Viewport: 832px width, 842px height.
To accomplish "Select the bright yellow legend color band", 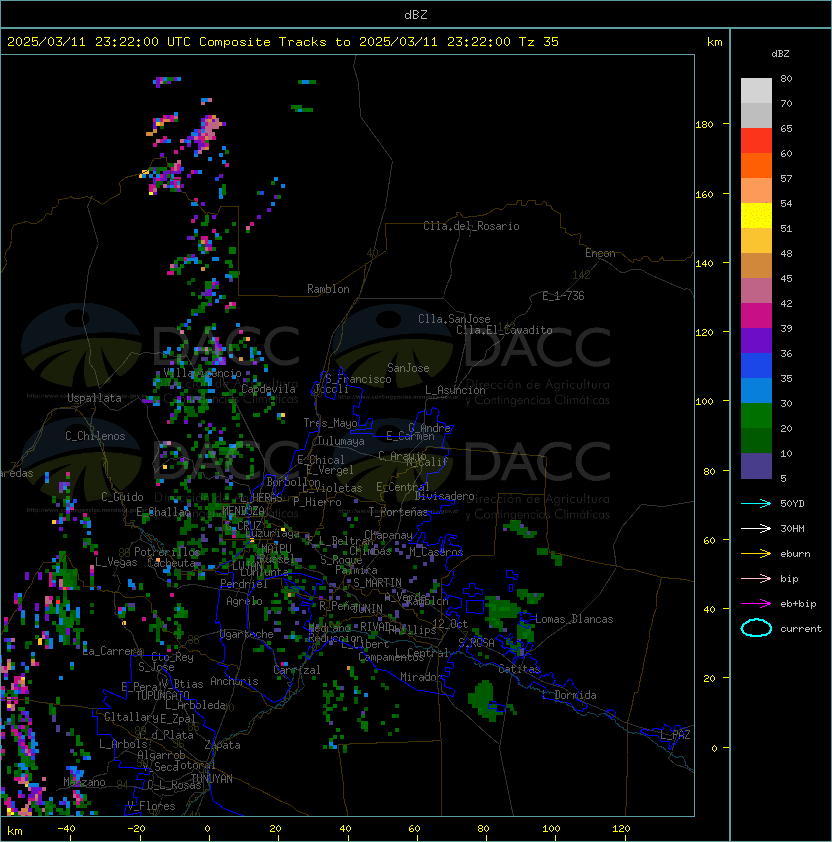I will [x=756, y=215].
